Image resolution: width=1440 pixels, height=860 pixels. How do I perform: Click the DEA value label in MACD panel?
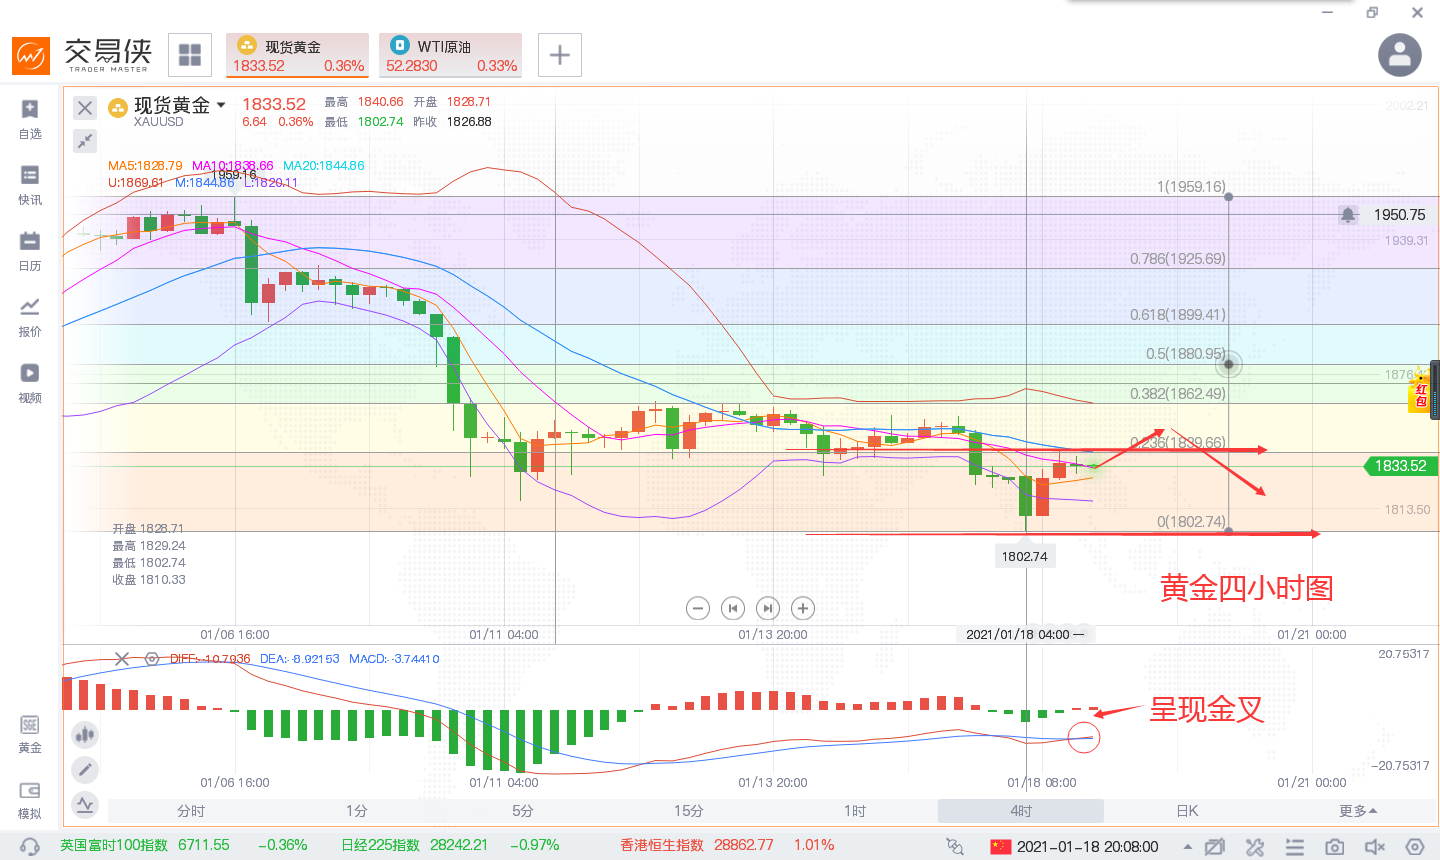pyautogui.click(x=300, y=659)
